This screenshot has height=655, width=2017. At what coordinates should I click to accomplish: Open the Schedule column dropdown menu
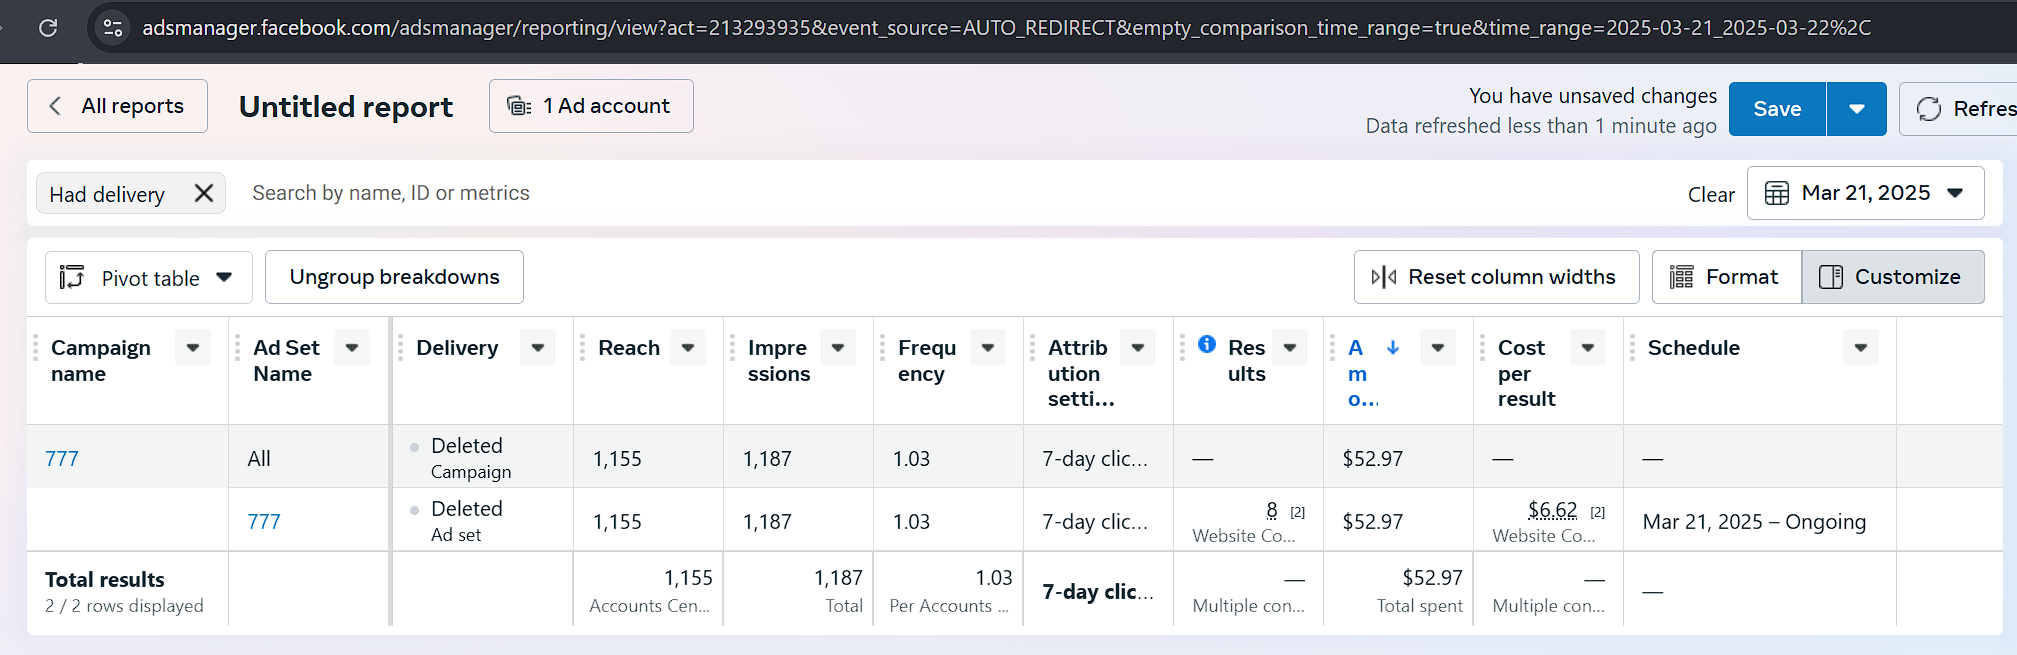point(1860,348)
